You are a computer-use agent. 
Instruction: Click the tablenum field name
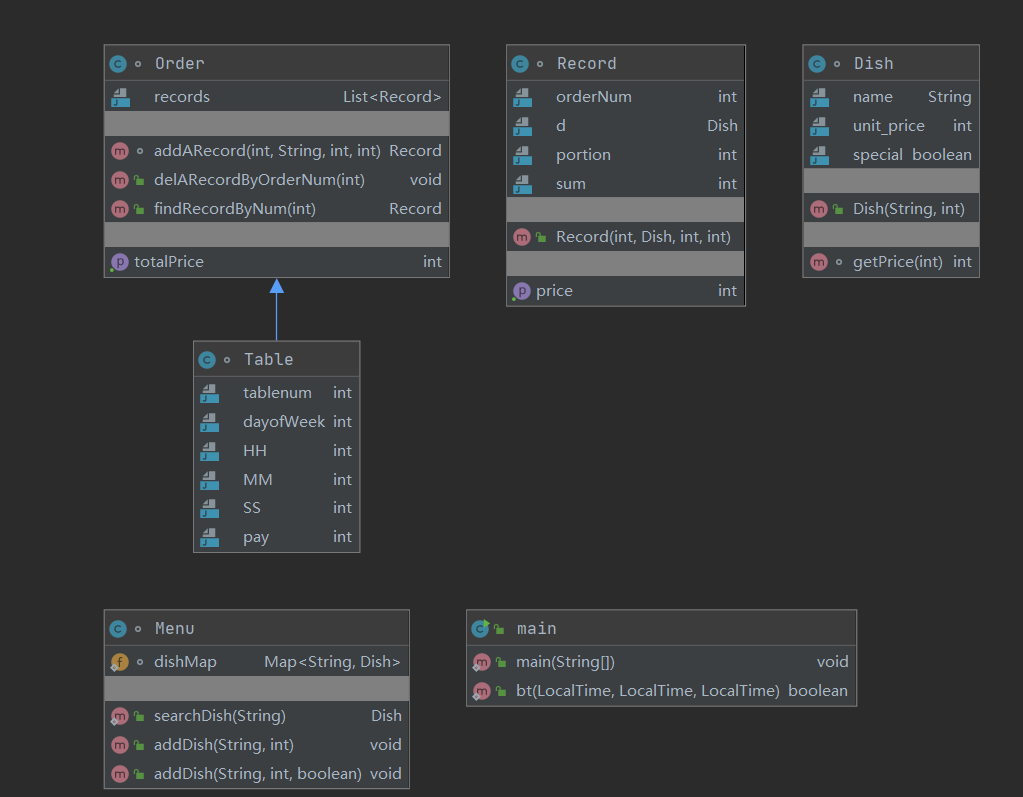277,393
